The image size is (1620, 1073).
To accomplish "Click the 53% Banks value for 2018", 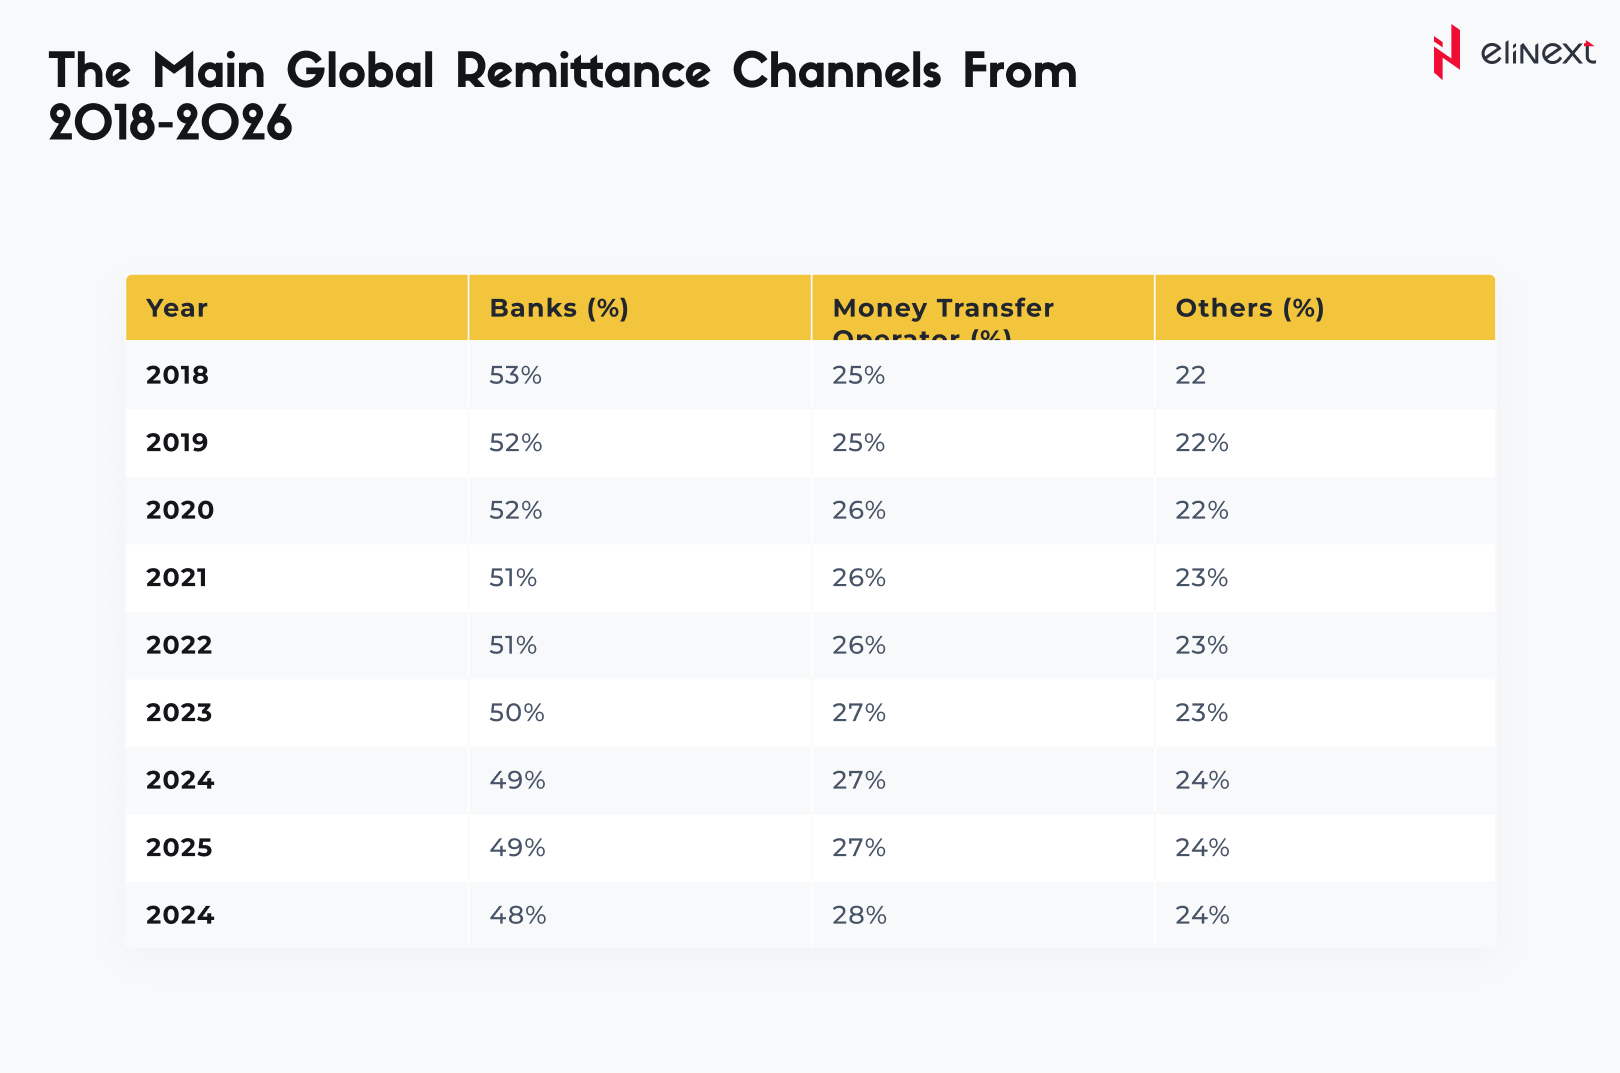I will point(515,375).
